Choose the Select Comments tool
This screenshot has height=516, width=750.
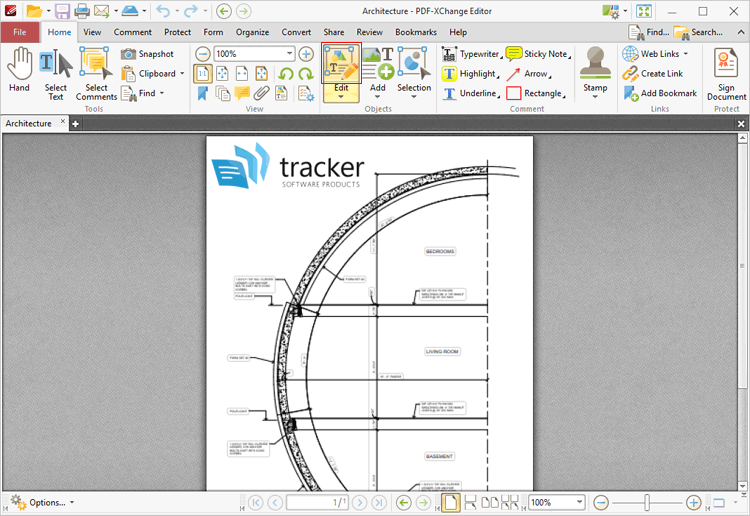click(96, 74)
